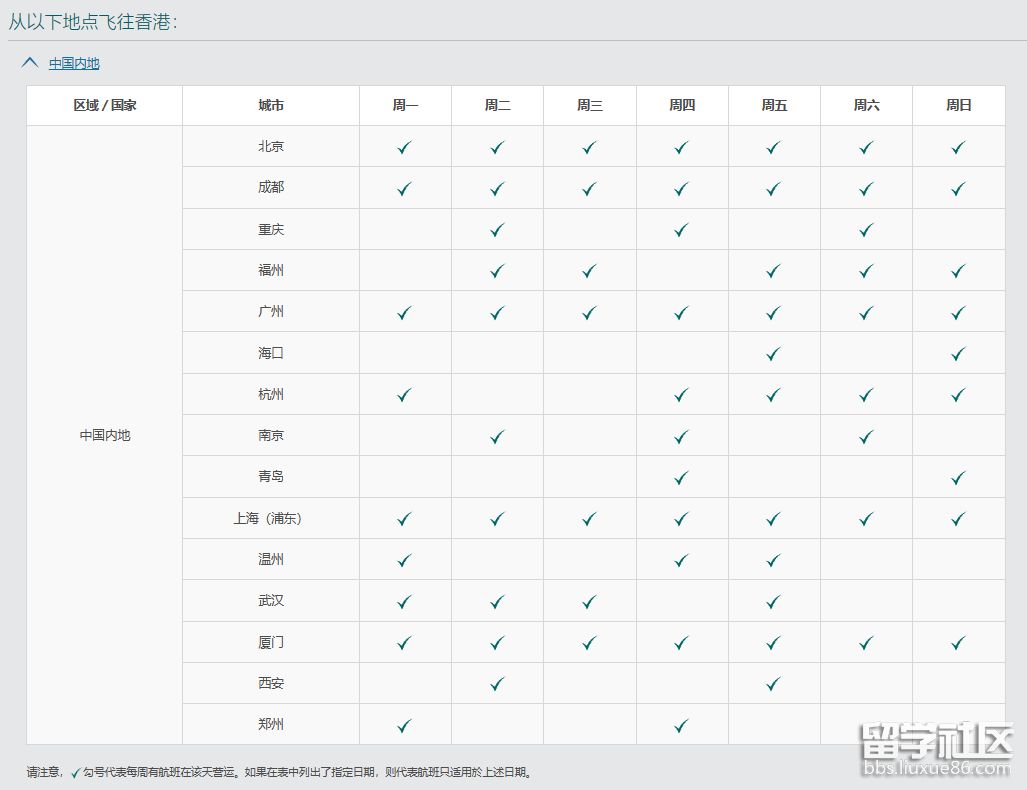
Task: Click 重庆 Tuesday (周二) checkmark
Action: point(497,230)
